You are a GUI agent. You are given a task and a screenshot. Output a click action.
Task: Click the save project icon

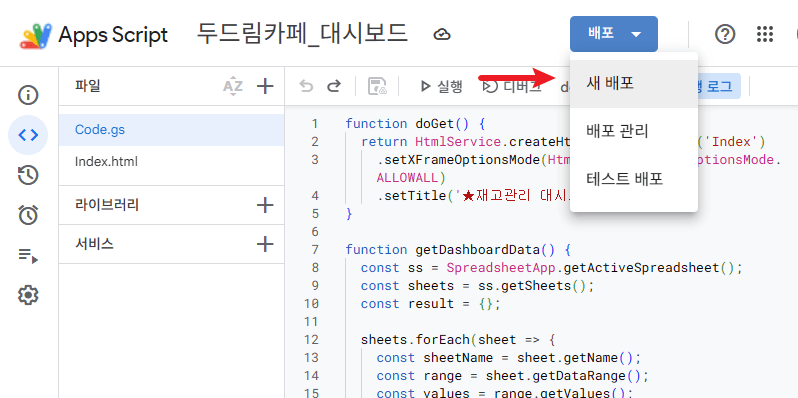377,87
